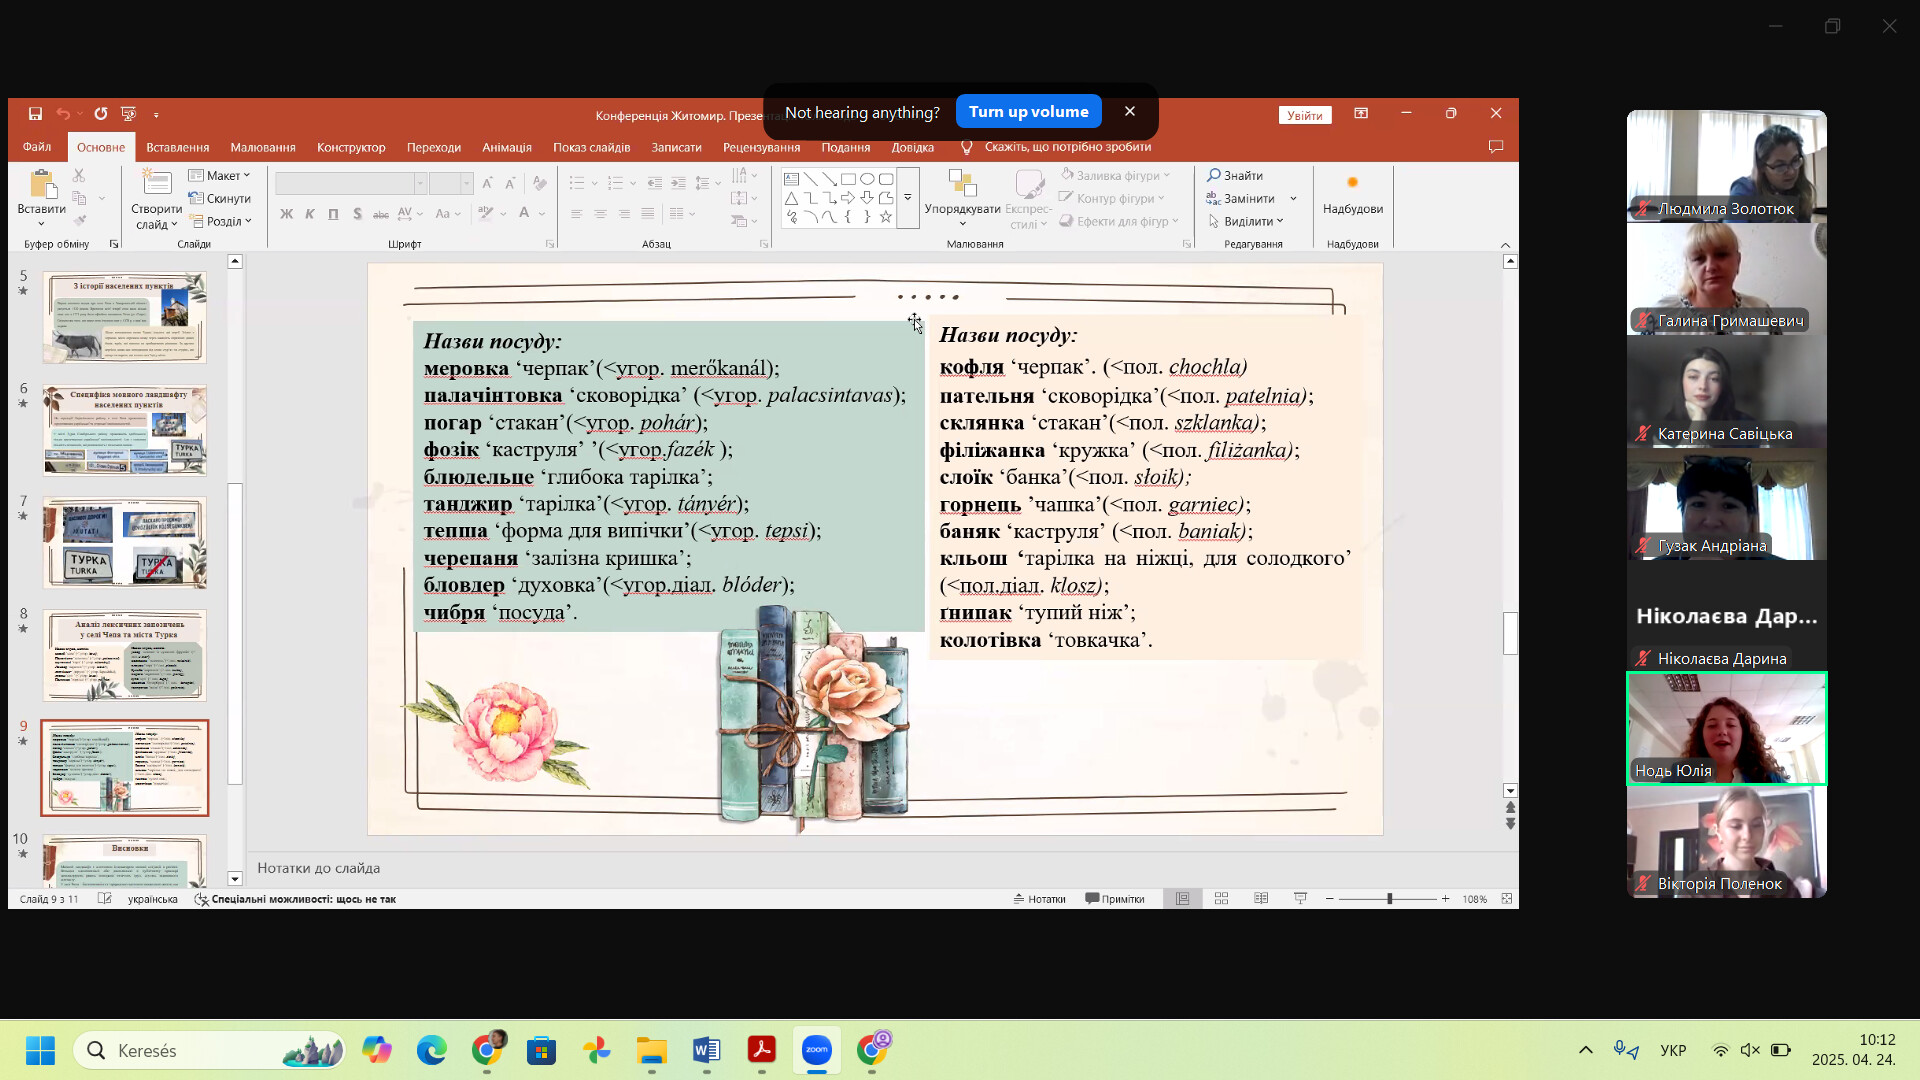Open the Анімація ribbon tab

tap(506, 148)
